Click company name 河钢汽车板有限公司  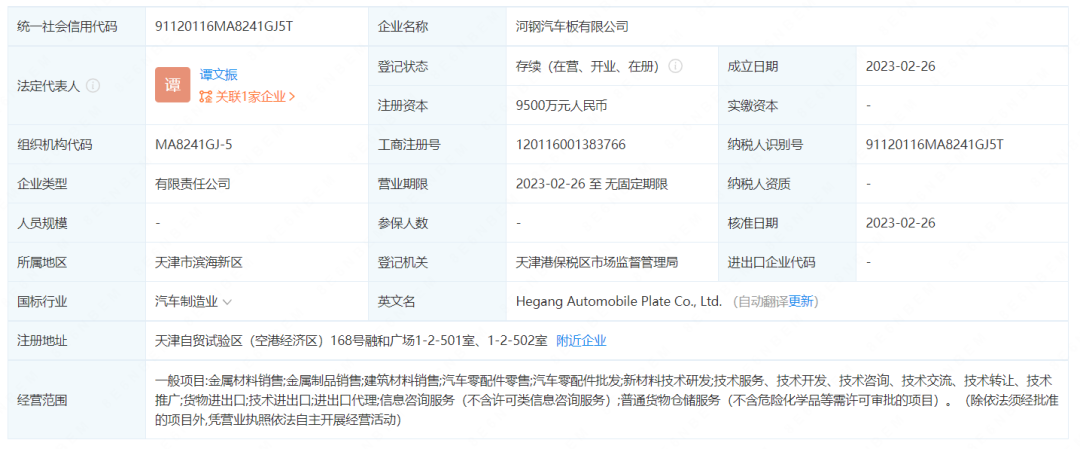[x=572, y=27]
